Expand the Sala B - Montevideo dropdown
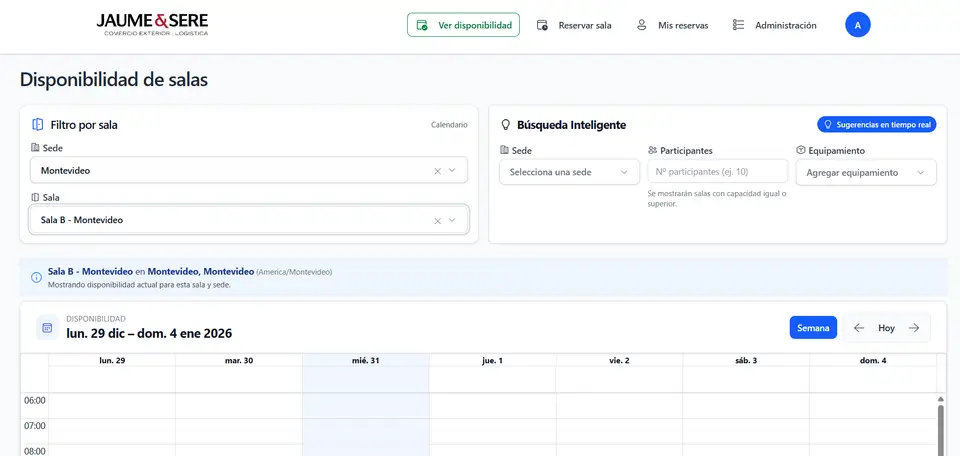The width and height of the screenshot is (960, 456). pos(452,220)
